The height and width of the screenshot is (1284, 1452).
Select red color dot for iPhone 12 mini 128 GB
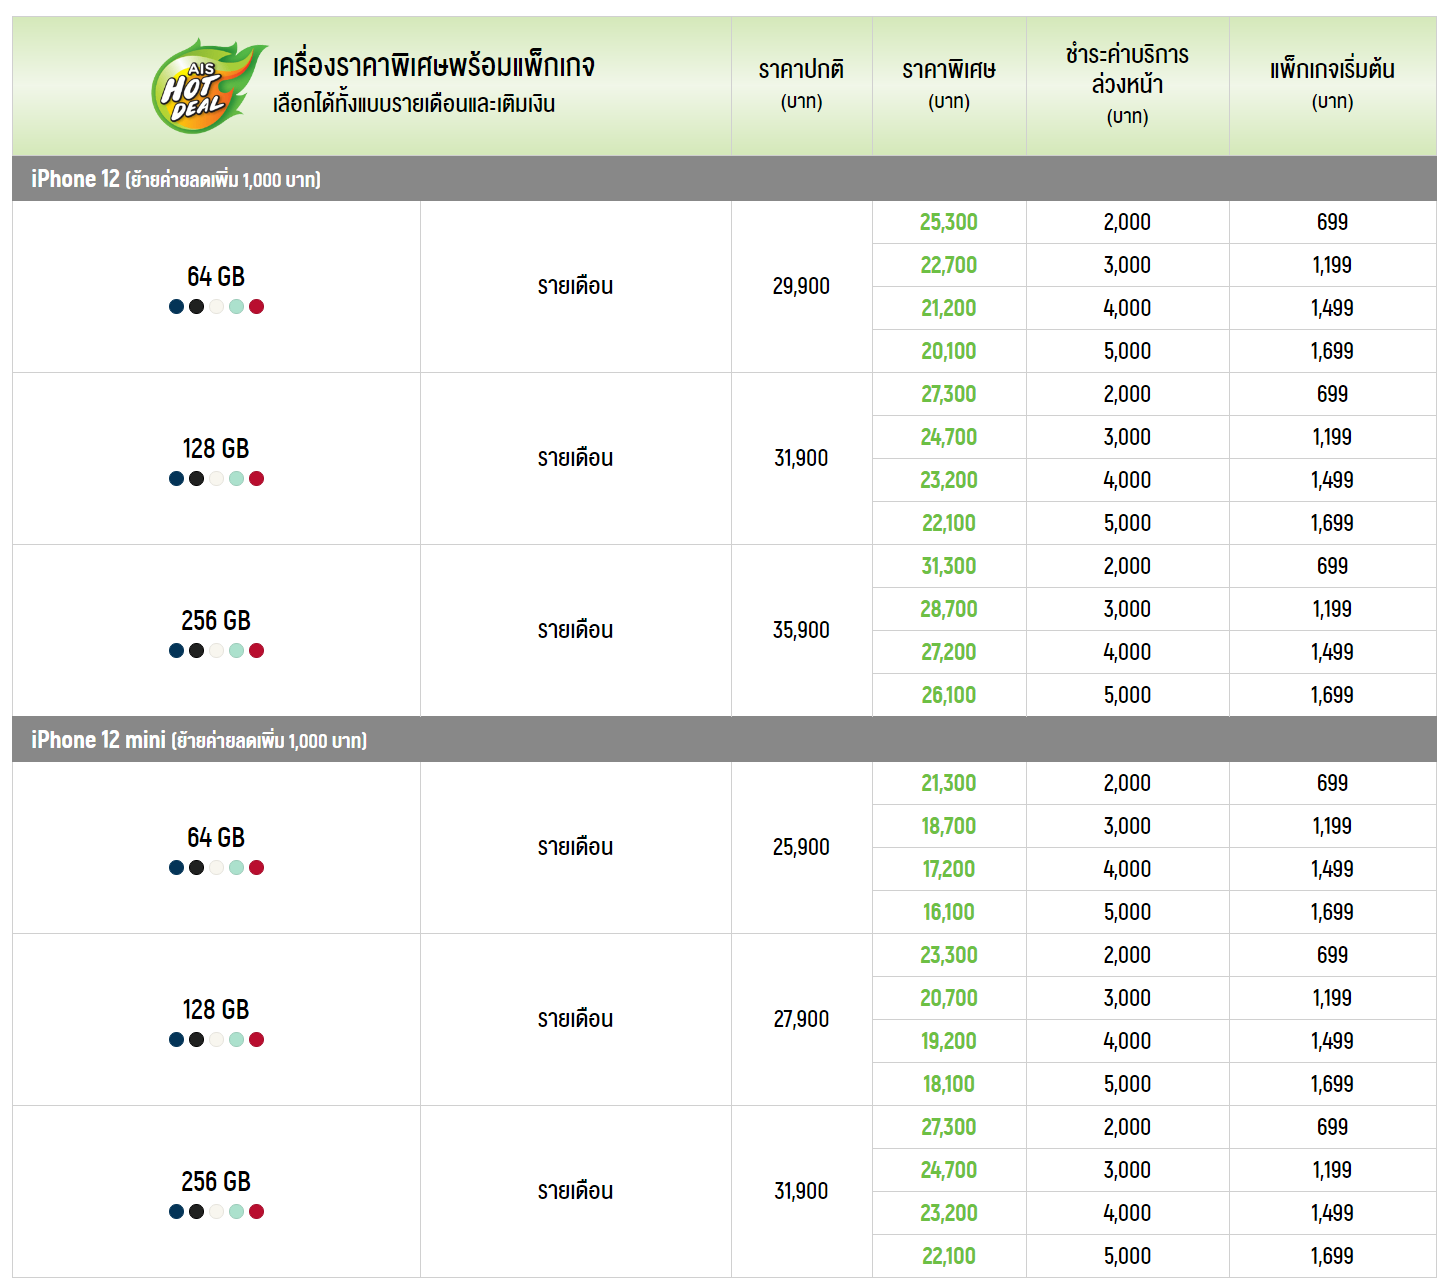coord(256,1040)
